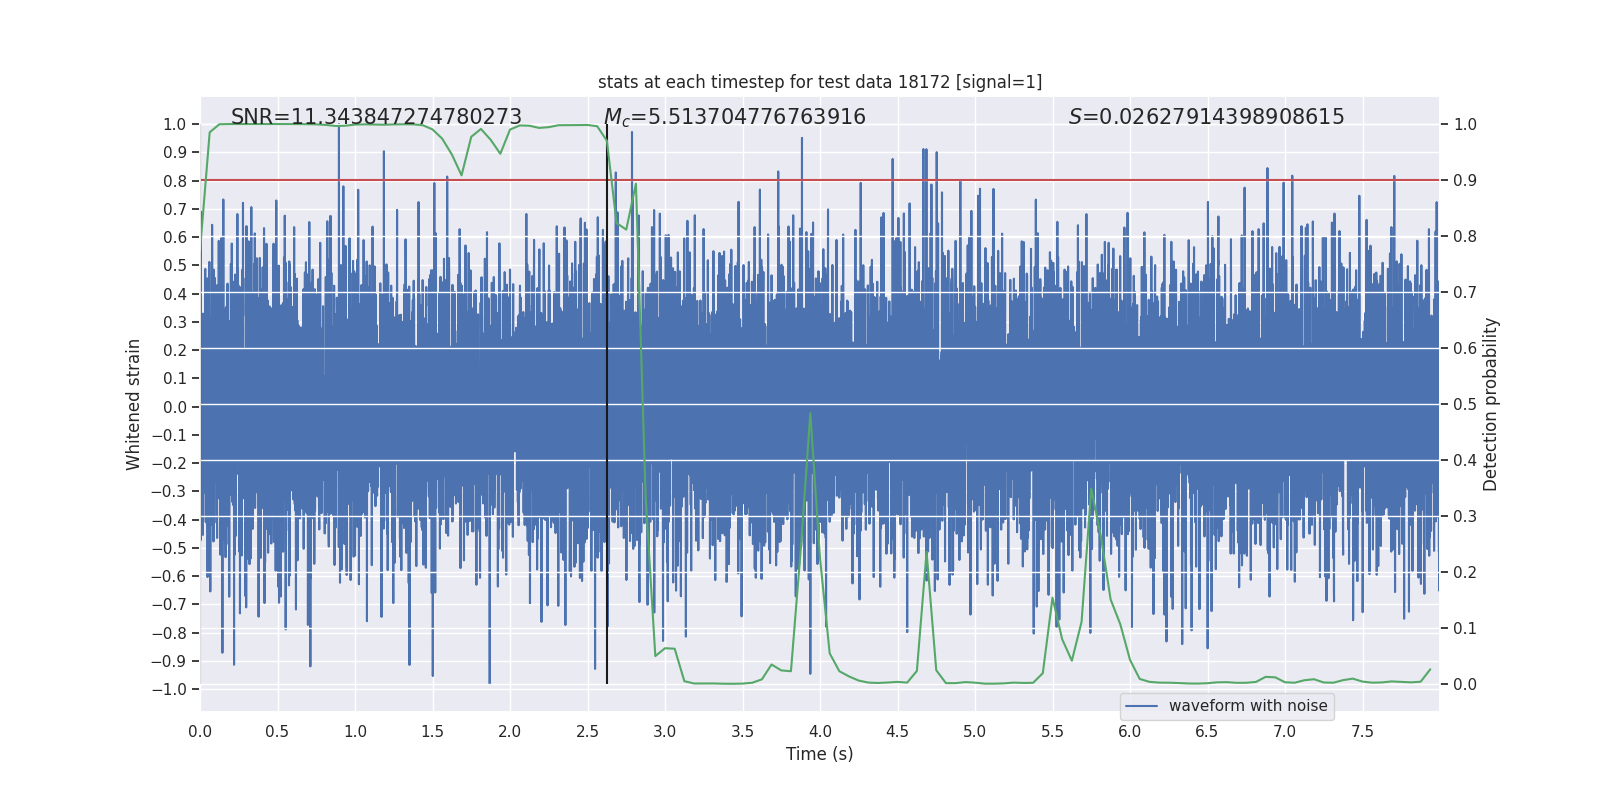Click the 0.3 tick on the Detection probability axis
Image resolution: width=1600 pixels, height=800 pixels.
(x=1465, y=517)
